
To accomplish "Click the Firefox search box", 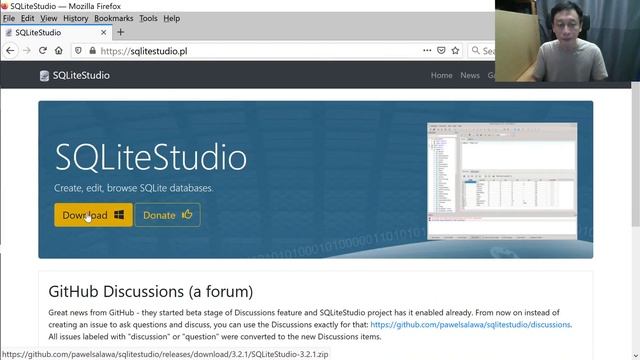I will (481, 51).
